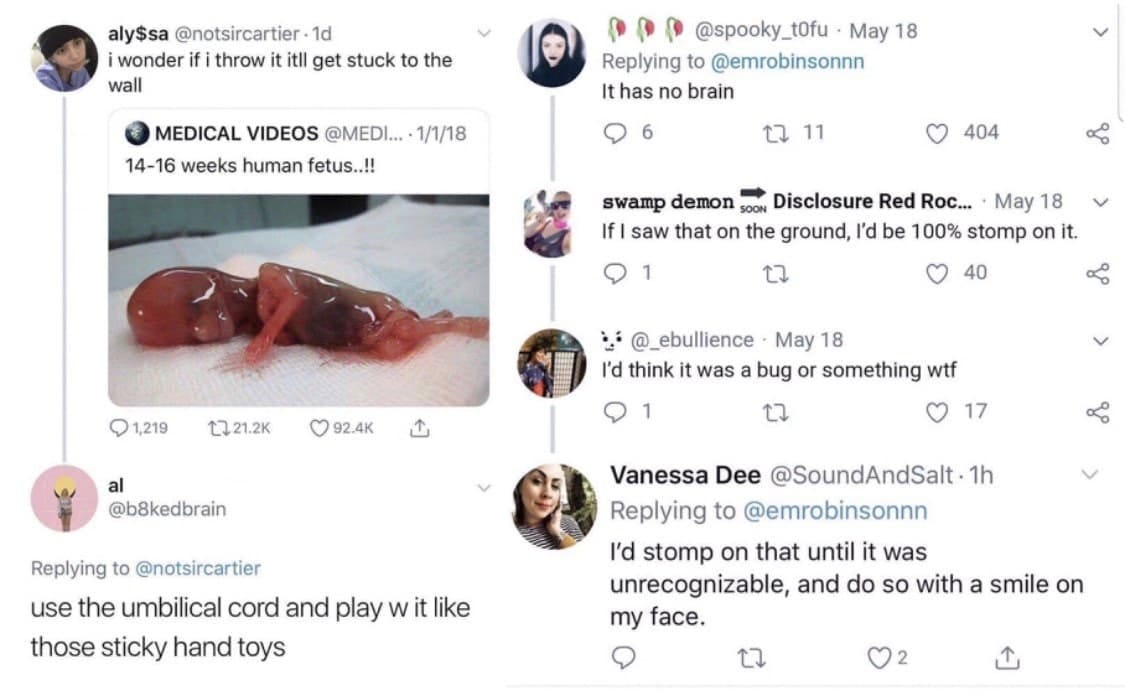Share the Vanessa Dee tweet
The width and height of the screenshot is (1125, 695).
click(1007, 657)
